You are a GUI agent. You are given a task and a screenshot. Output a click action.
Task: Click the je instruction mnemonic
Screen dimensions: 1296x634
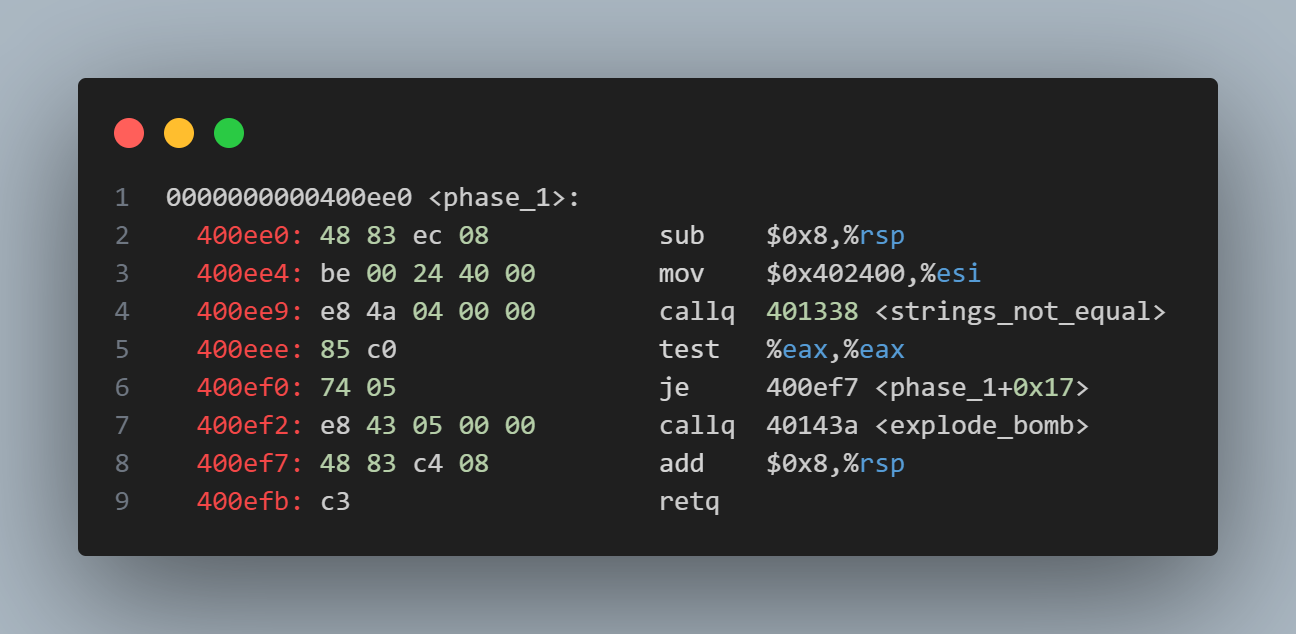(674, 388)
